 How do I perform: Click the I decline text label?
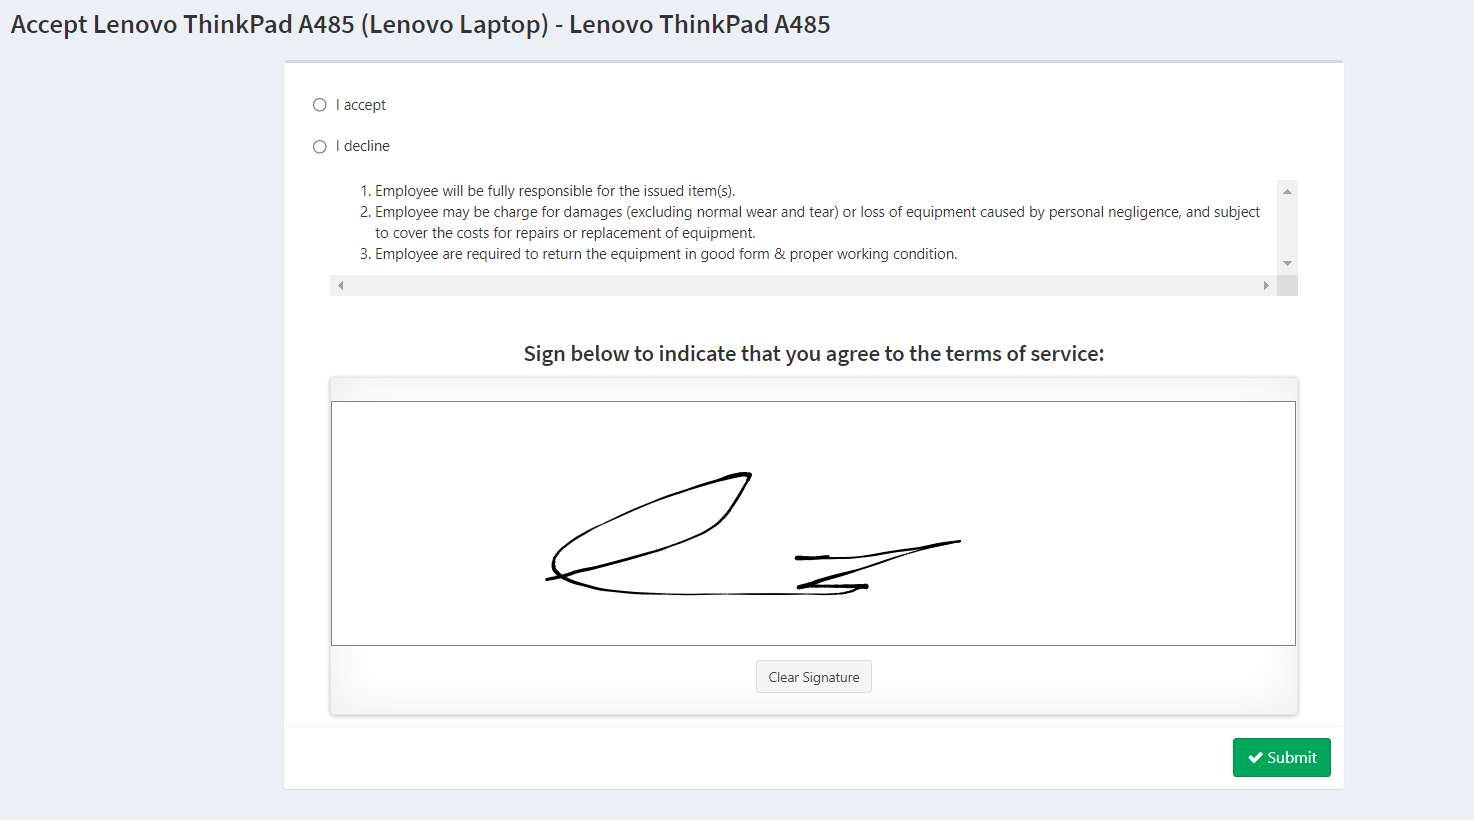point(363,146)
